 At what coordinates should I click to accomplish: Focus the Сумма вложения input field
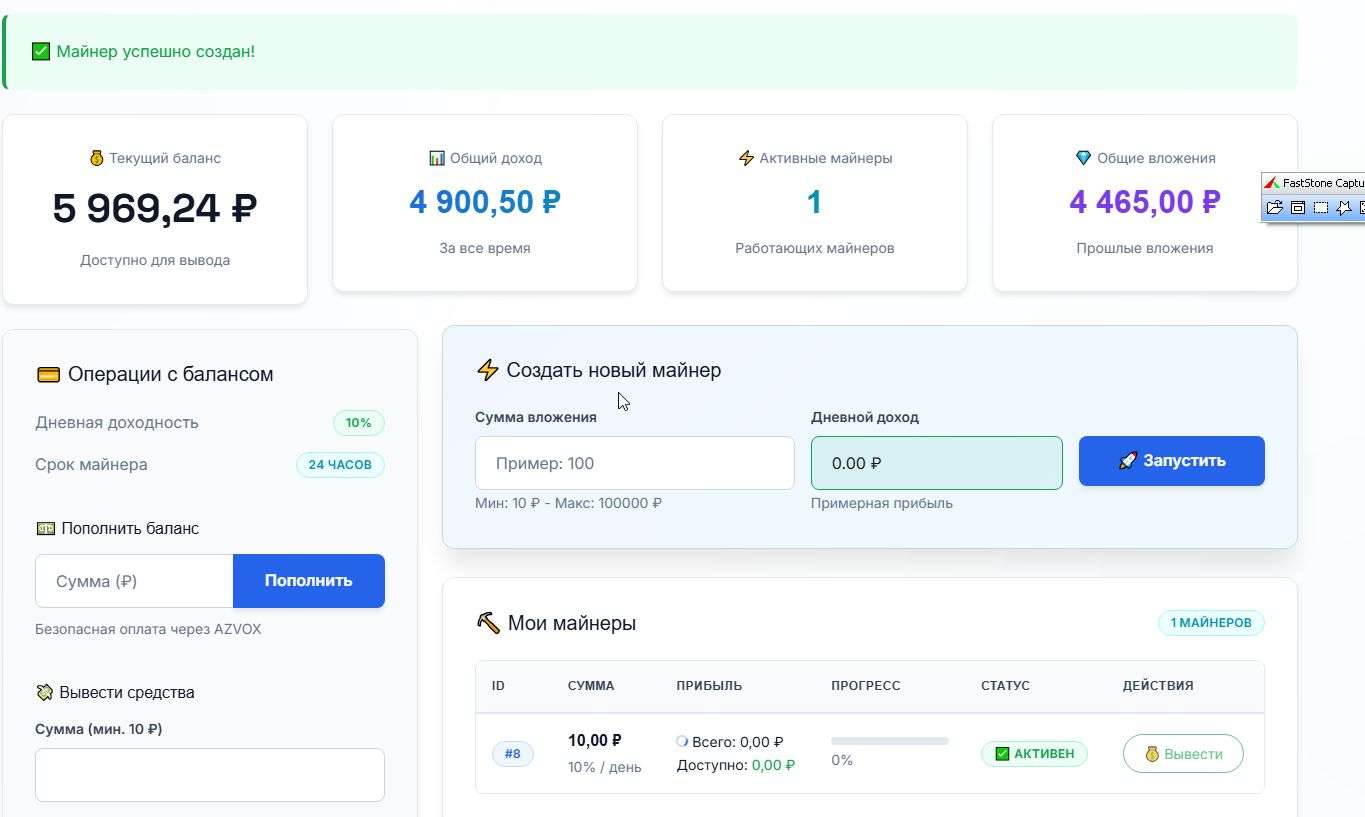(635, 463)
